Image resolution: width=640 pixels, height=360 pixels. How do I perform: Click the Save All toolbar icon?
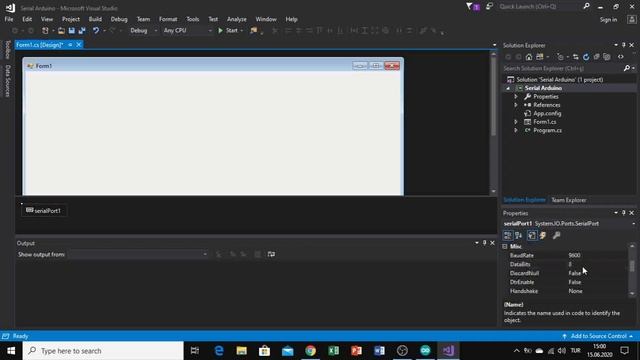point(82,31)
